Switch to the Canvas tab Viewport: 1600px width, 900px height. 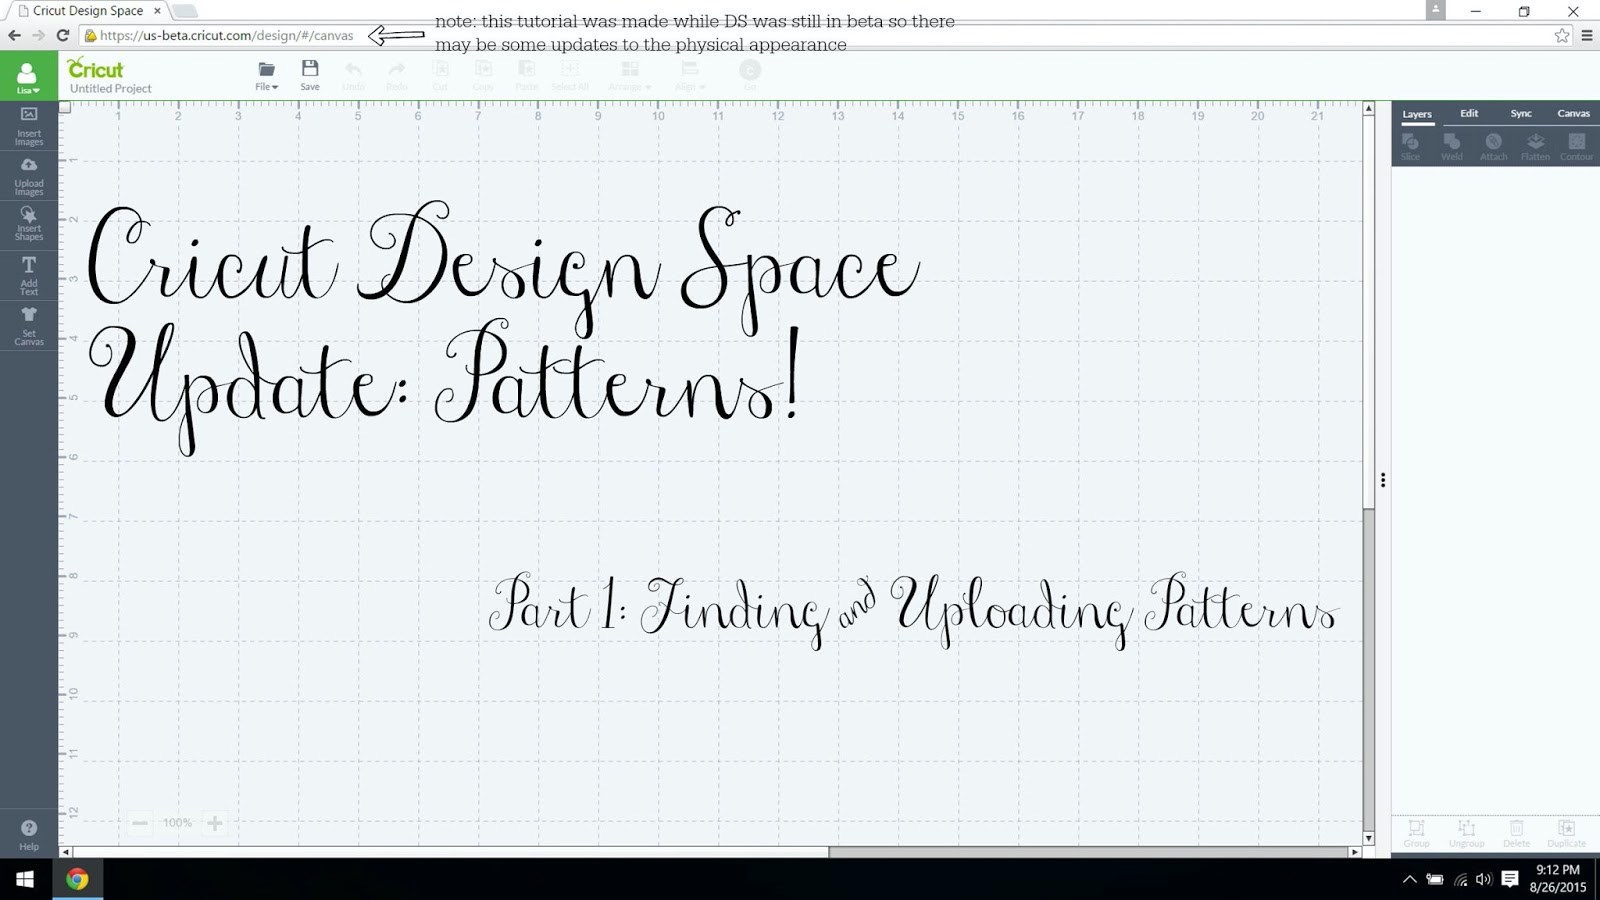pos(1573,114)
